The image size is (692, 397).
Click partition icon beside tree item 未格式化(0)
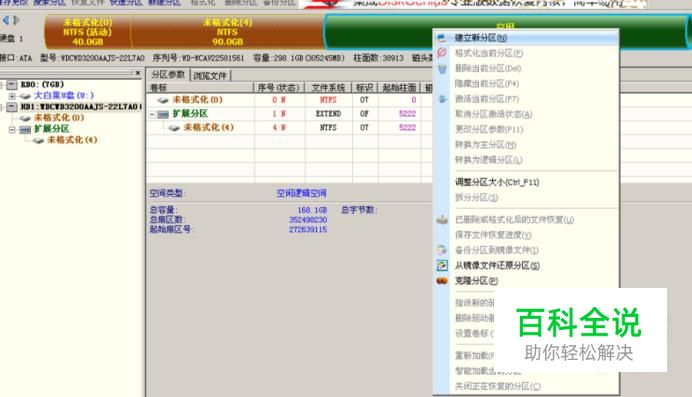[x=26, y=118]
